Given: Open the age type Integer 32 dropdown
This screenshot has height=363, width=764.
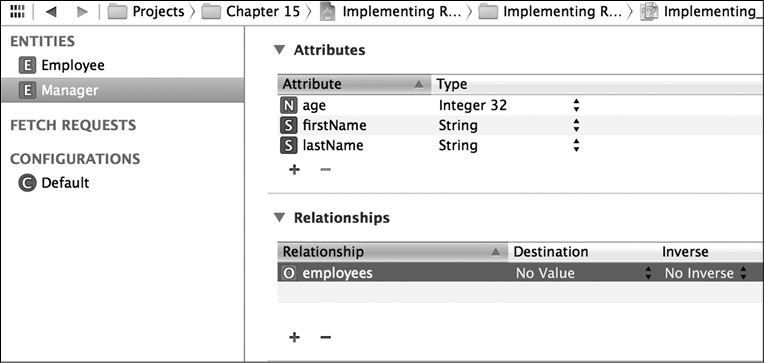Looking at the screenshot, I should (509, 105).
